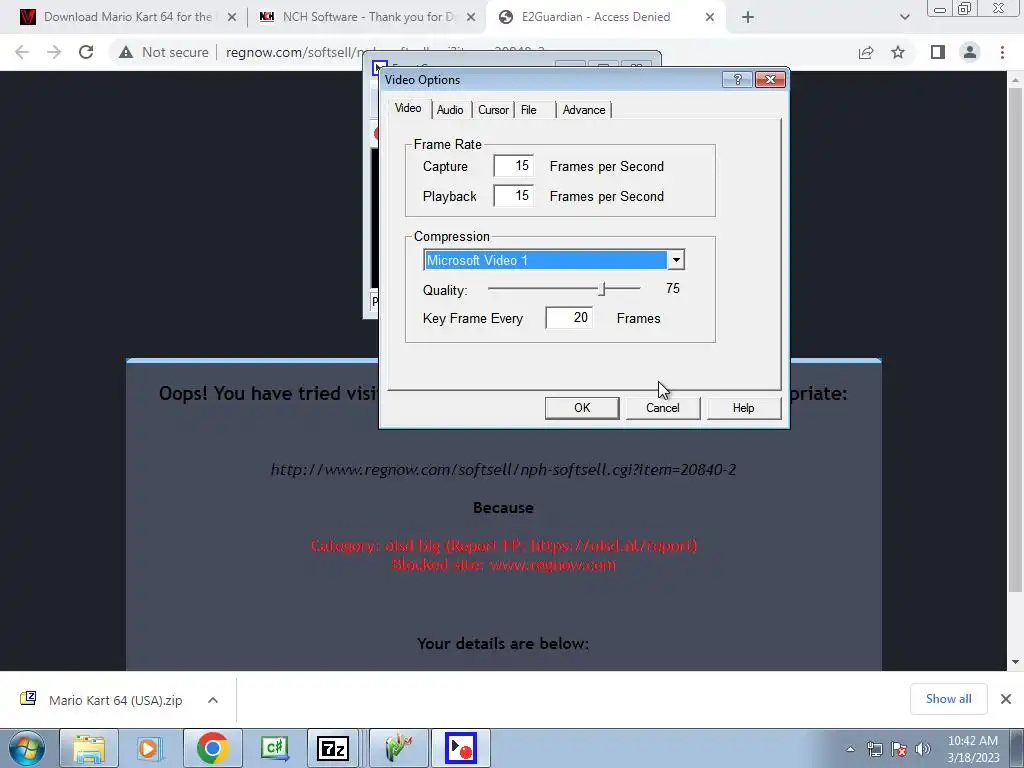Click the page scrollbar up arrow
Screen dimensions: 1024x768
click(x=1016, y=80)
